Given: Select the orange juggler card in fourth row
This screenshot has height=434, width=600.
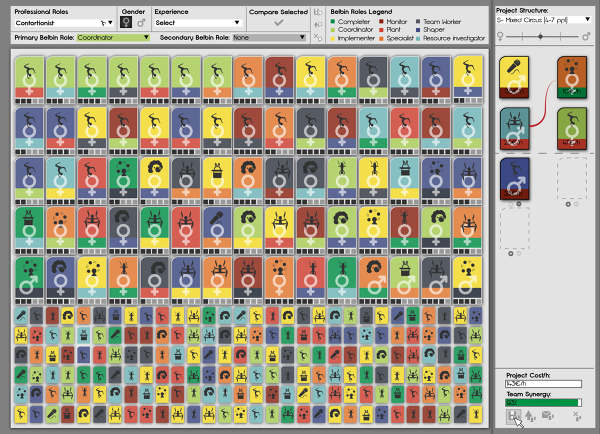Looking at the screenshot, I should click(x=61, y=230).
